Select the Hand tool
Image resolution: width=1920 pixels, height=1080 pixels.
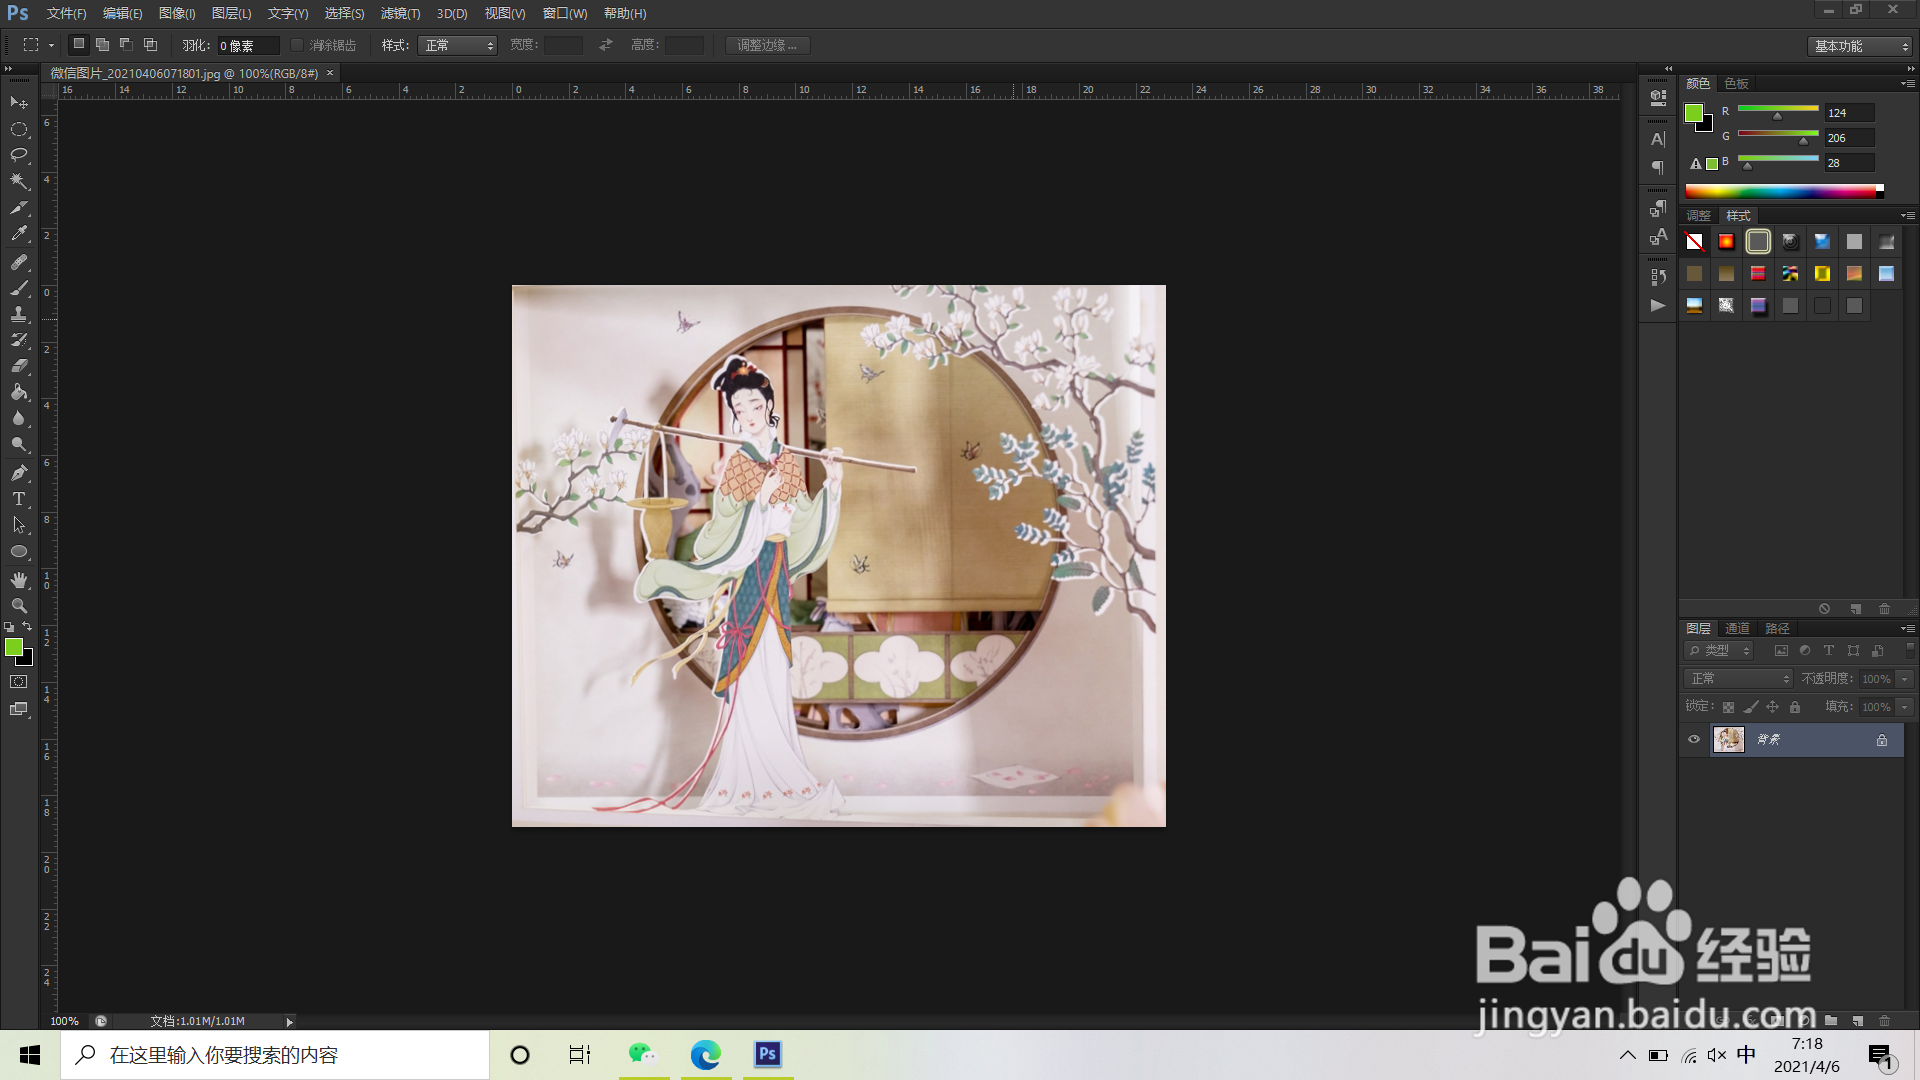point(19,580)
